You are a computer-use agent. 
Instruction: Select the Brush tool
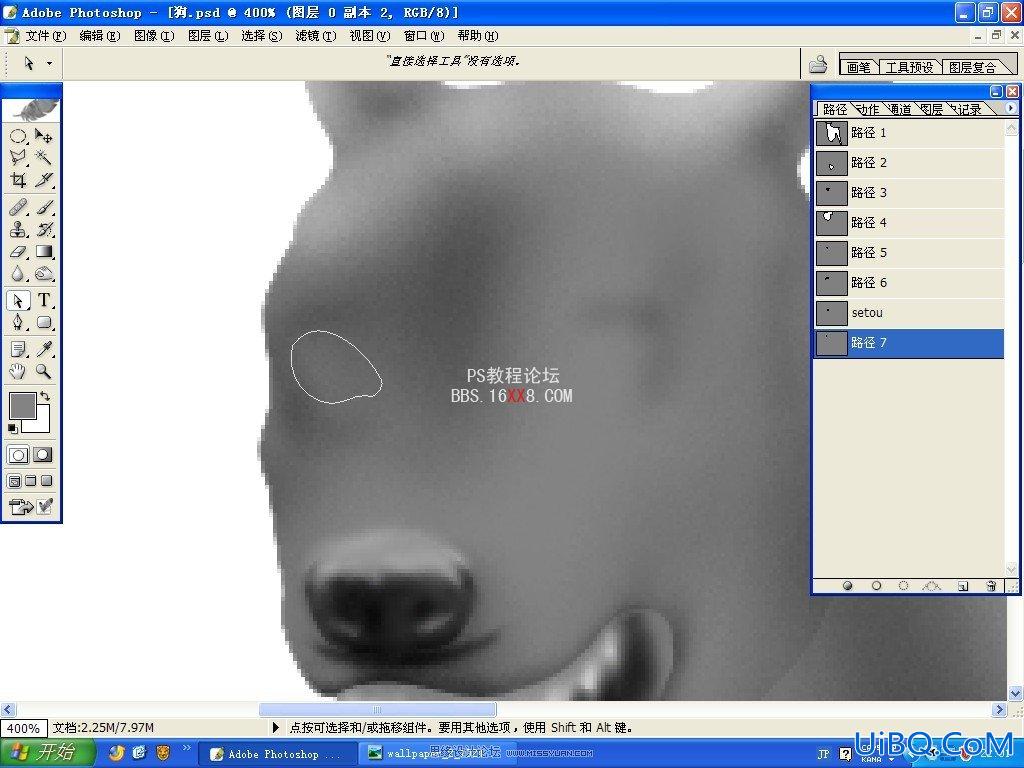[43, 207]
